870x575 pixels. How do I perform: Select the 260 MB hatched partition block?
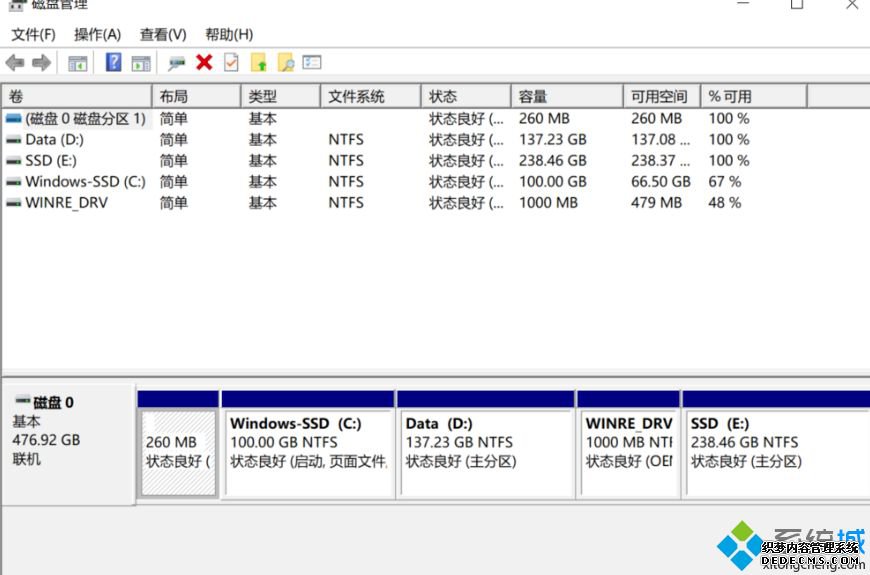178,444
